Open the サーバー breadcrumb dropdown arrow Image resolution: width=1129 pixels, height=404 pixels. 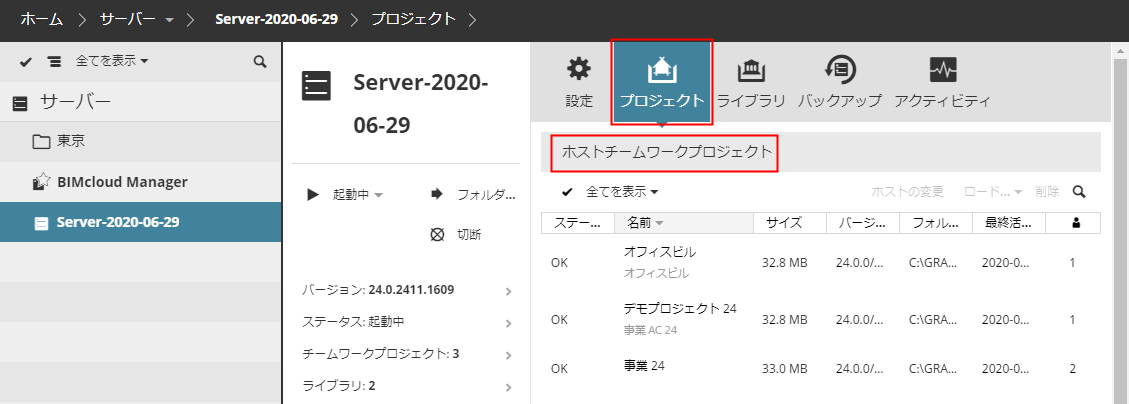(x=169, y=20)
